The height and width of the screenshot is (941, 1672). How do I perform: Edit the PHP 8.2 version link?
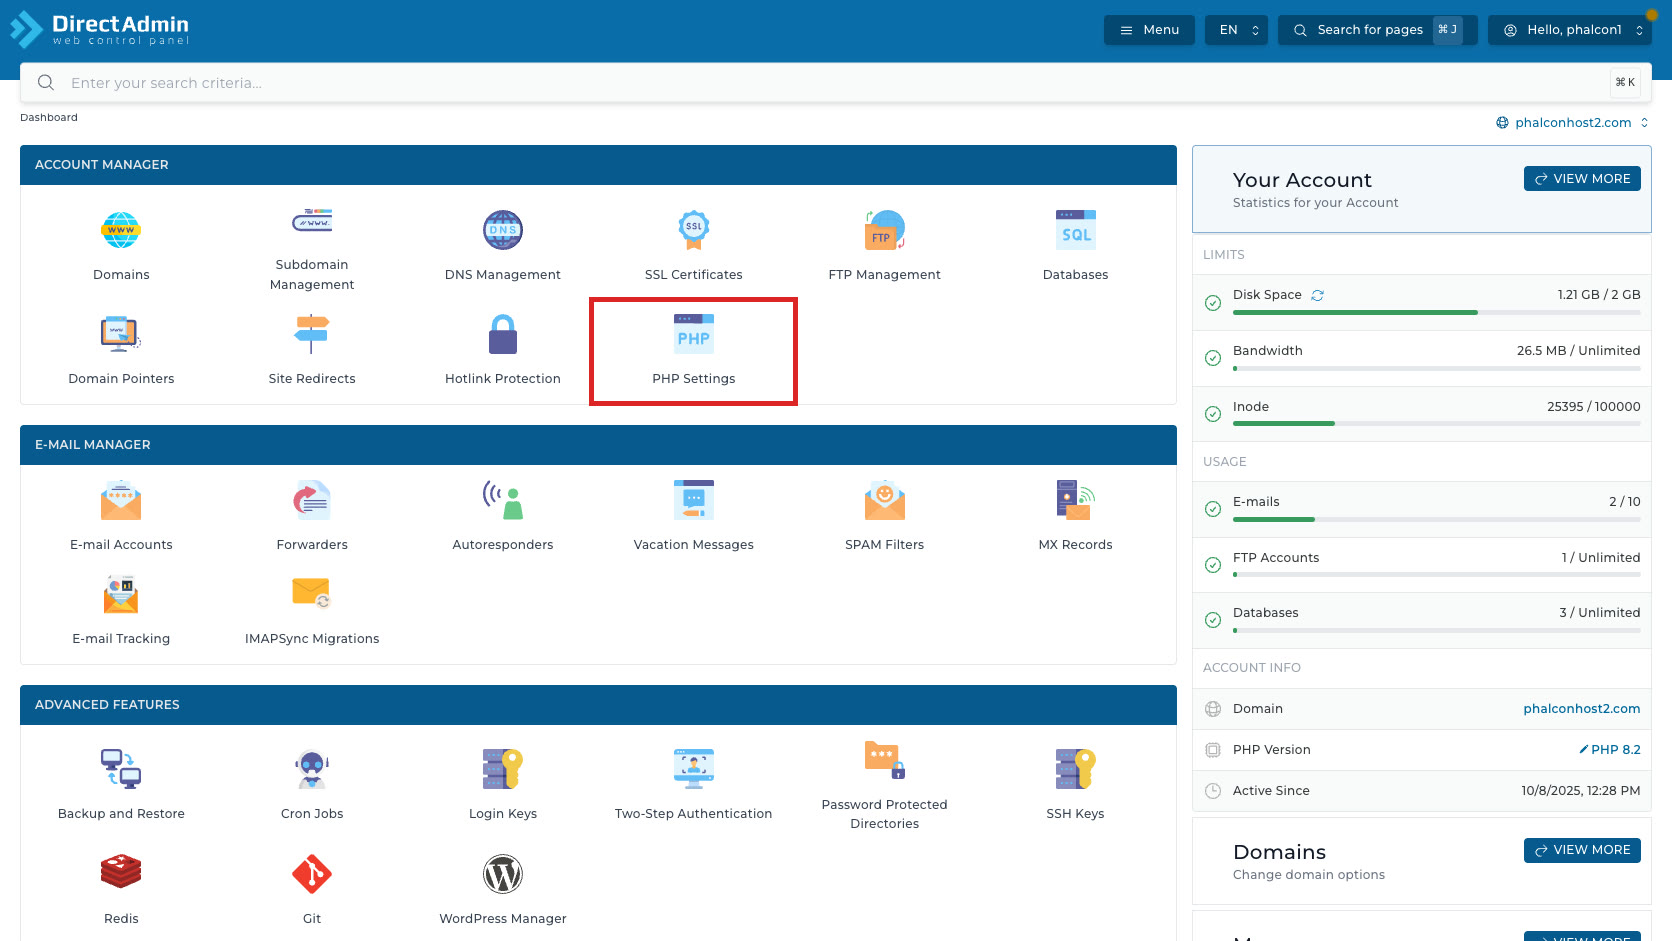coord(1610,750)
